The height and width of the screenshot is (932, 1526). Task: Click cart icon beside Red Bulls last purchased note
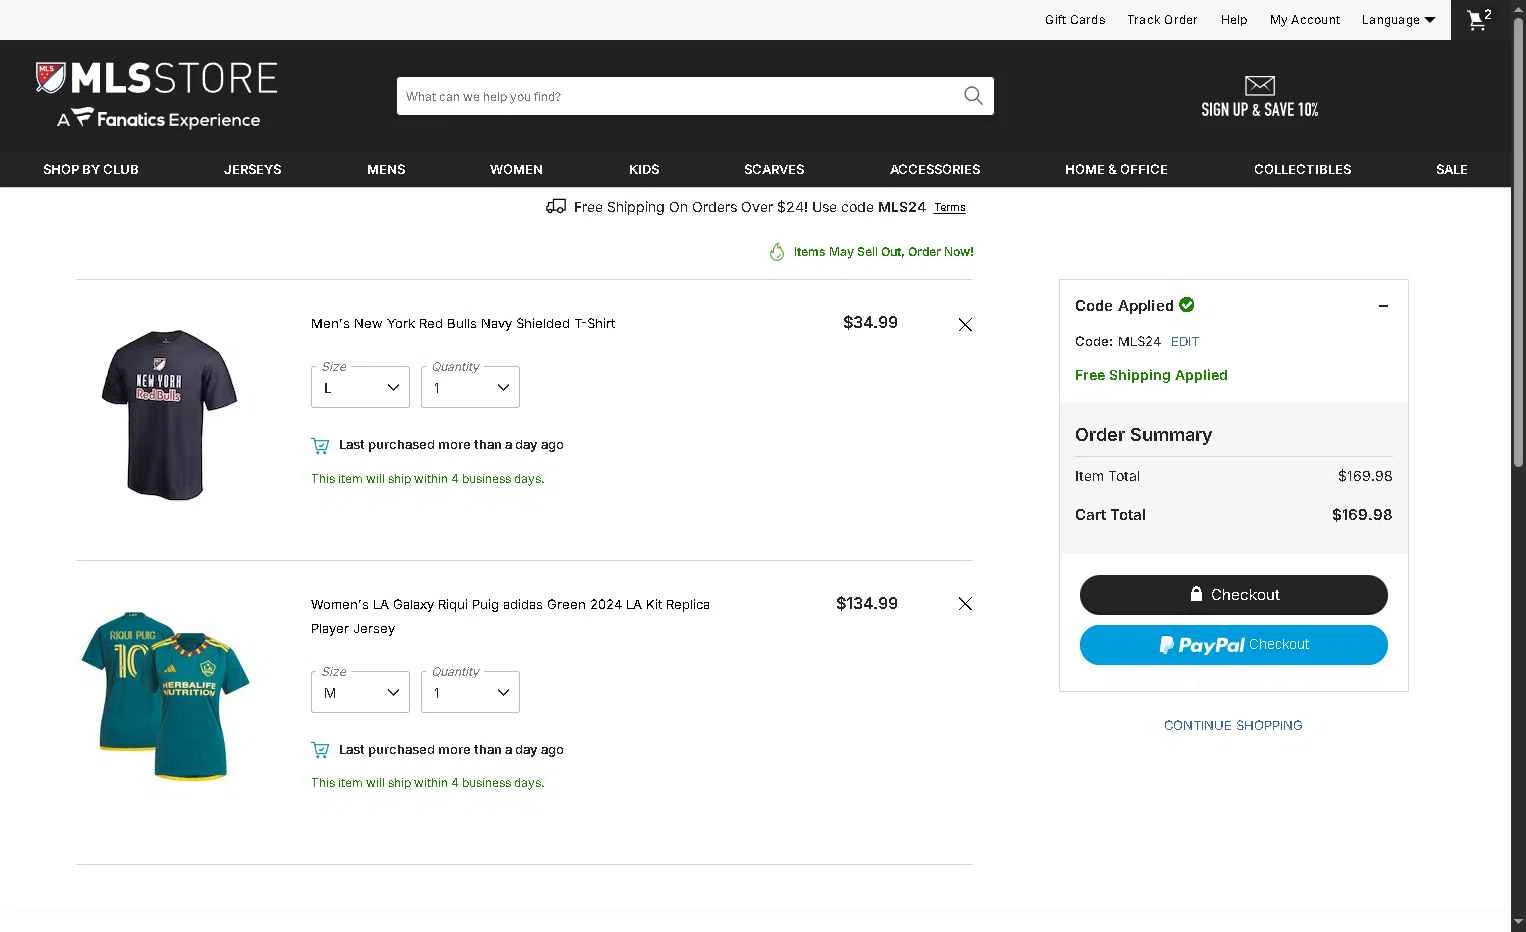click(320, 445)
